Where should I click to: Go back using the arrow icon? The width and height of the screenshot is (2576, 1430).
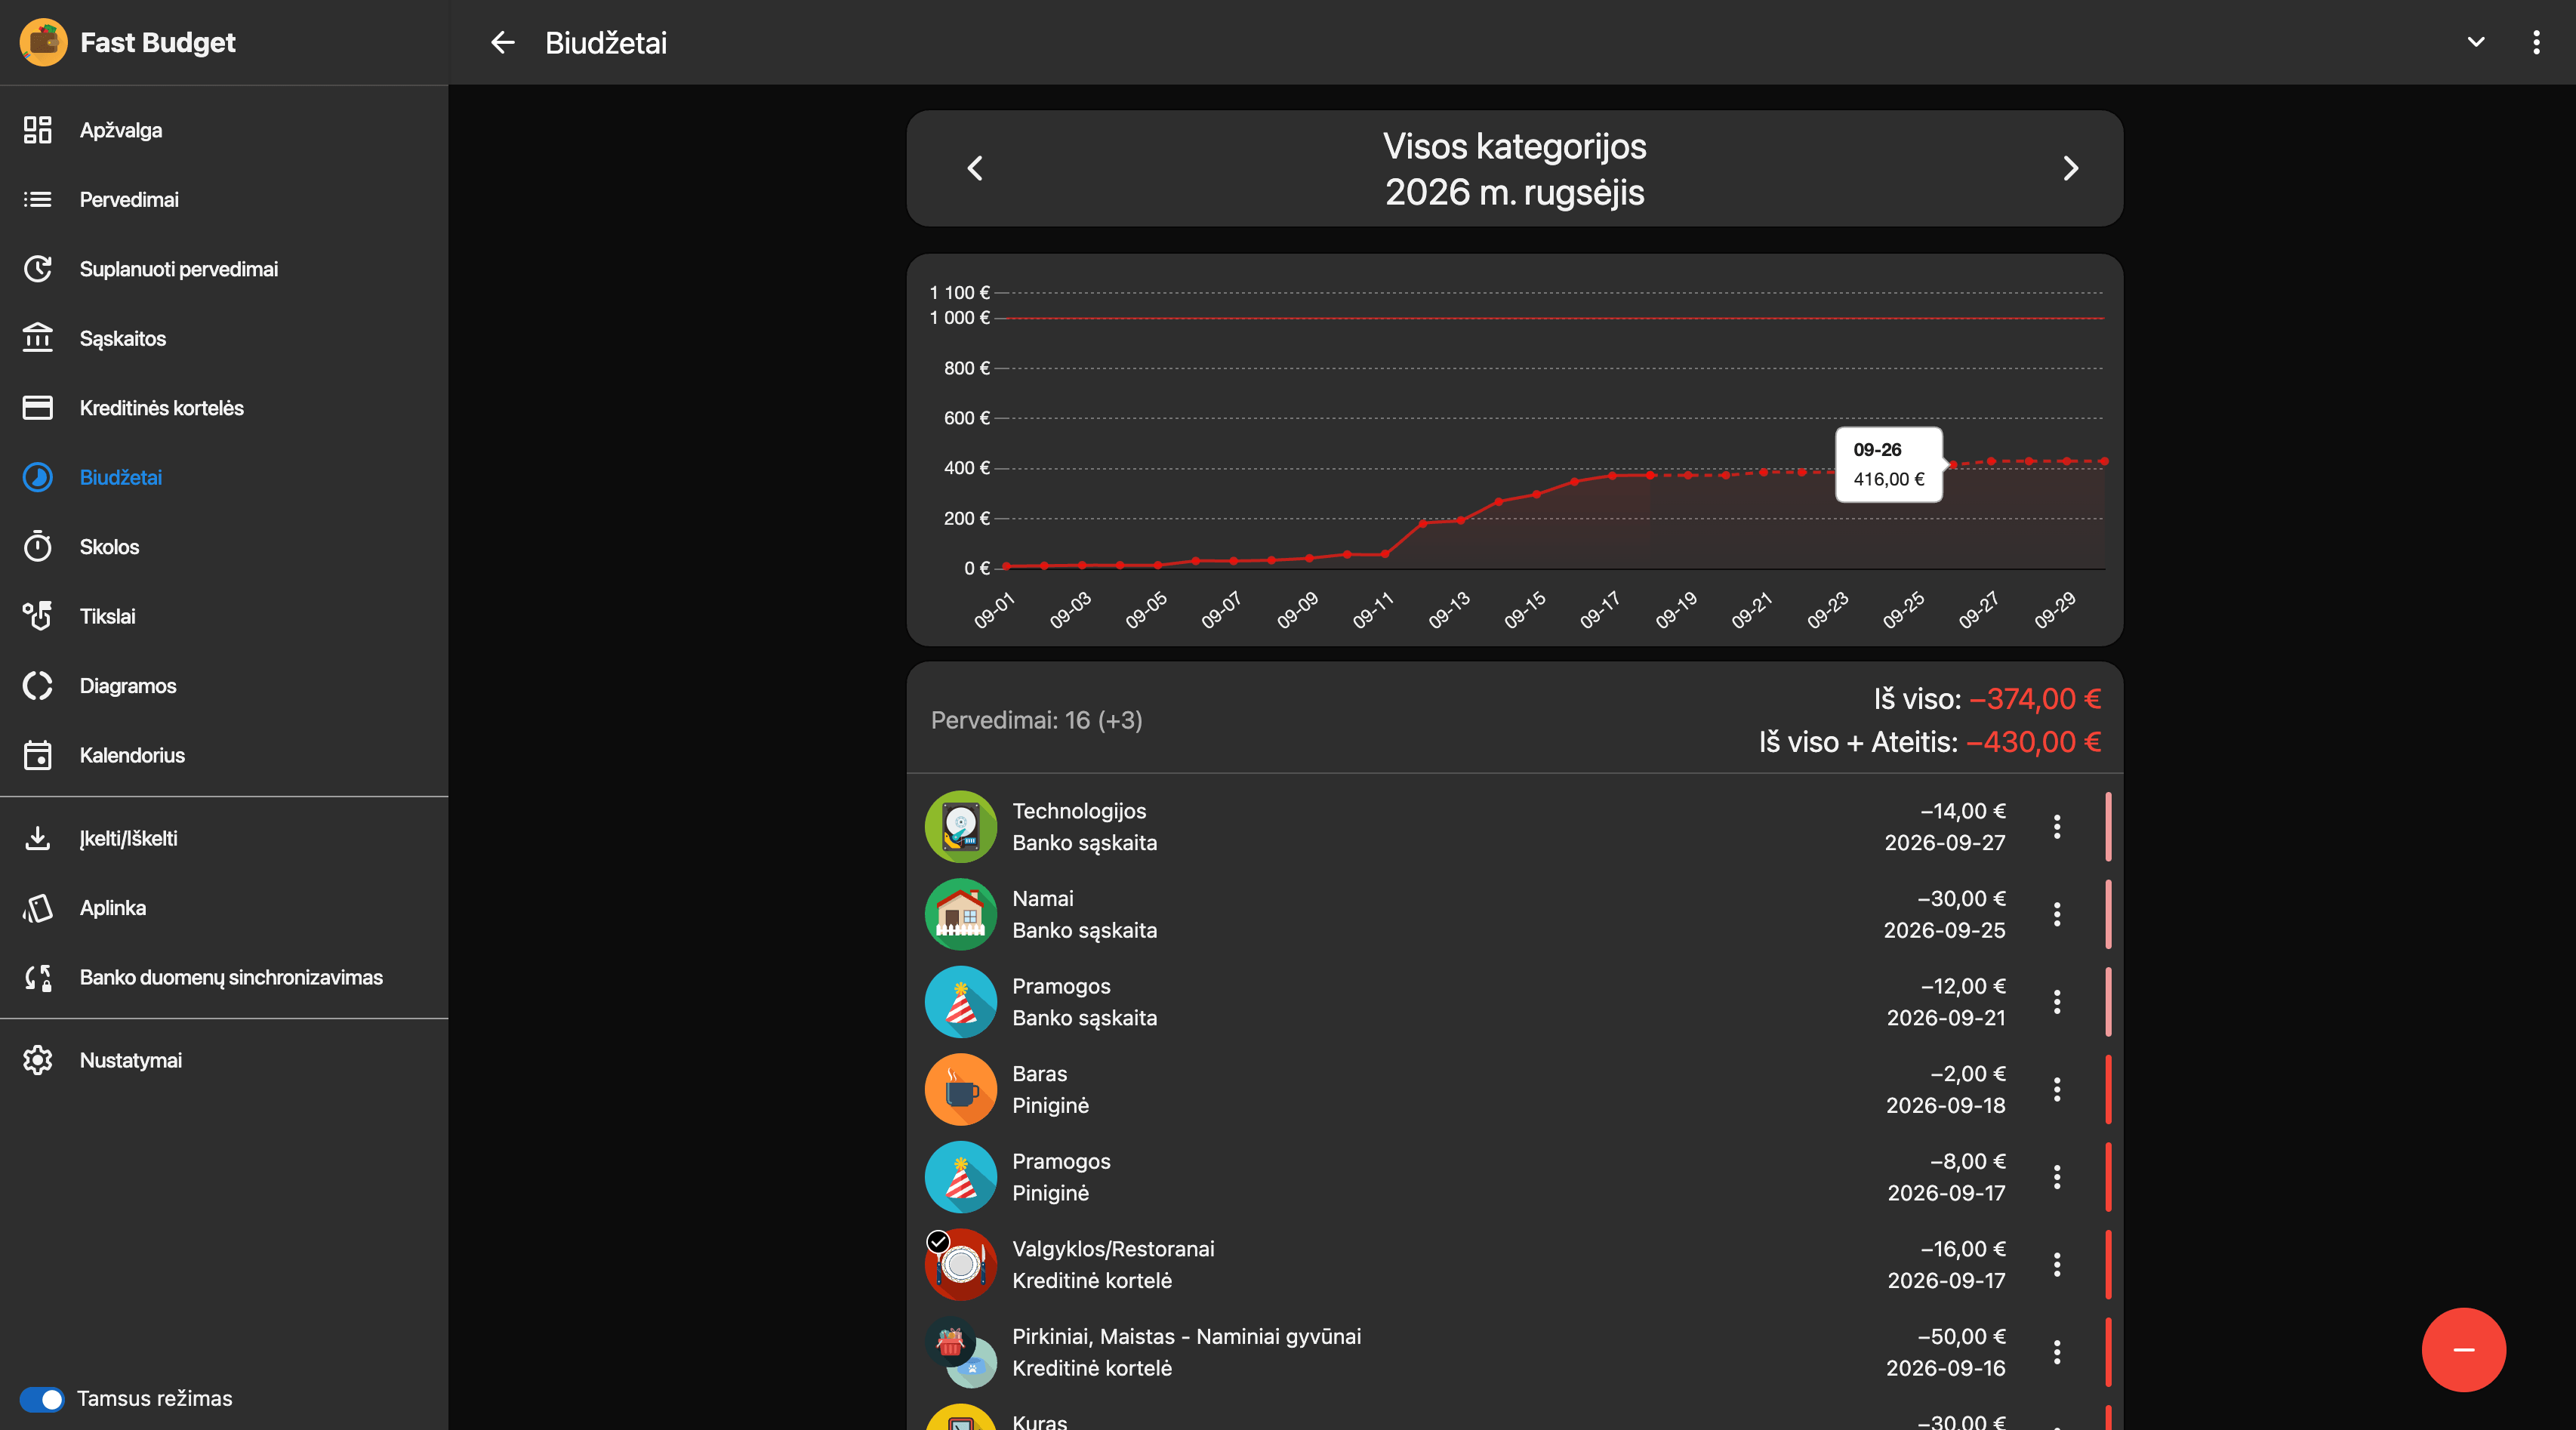[503, 42]
